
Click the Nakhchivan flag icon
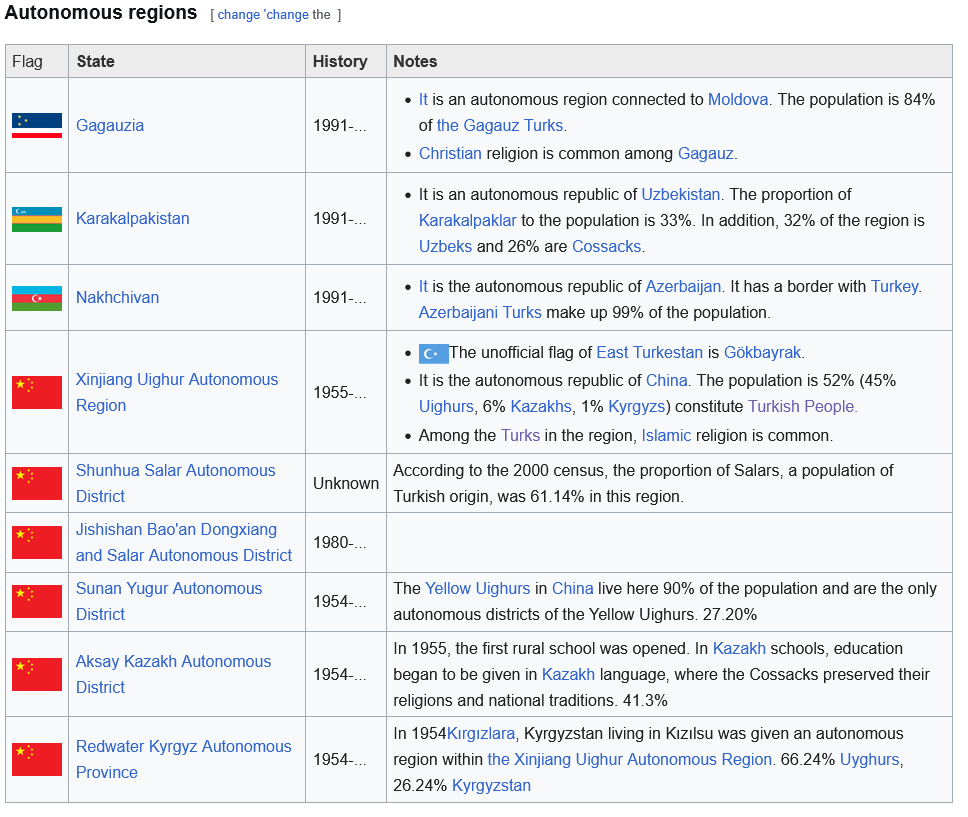37,298
